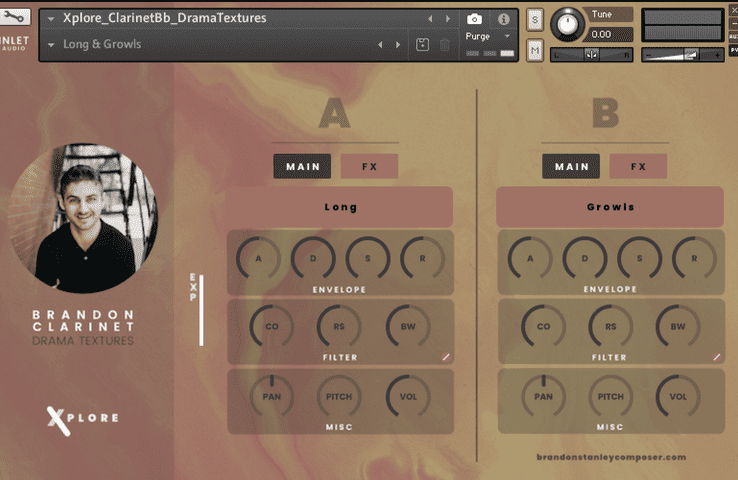738x480 pixels.
Task: Click the previous snapshot arrow
Action: coord(380,45)
